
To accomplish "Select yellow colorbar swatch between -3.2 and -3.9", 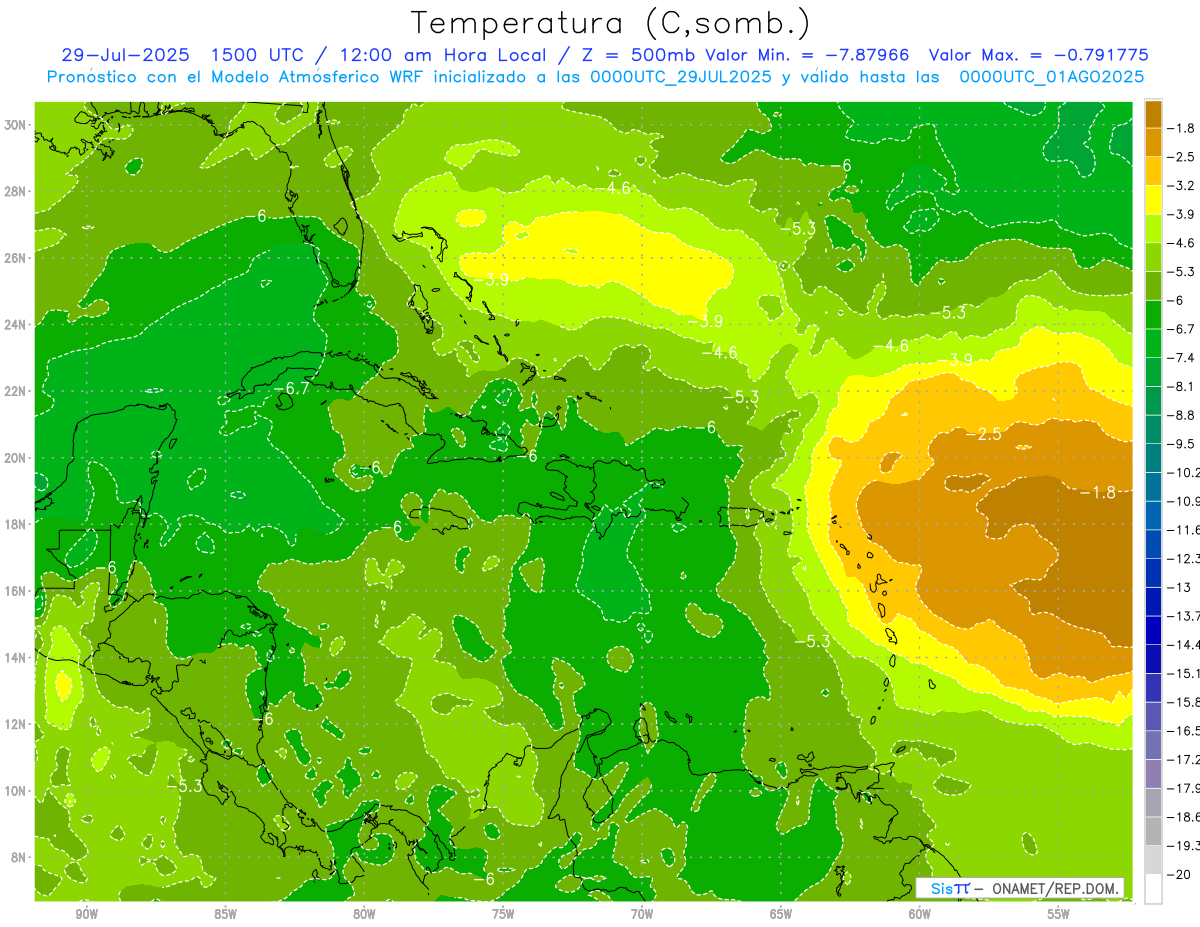I will pyautogui.click(x=1153, y=200).
